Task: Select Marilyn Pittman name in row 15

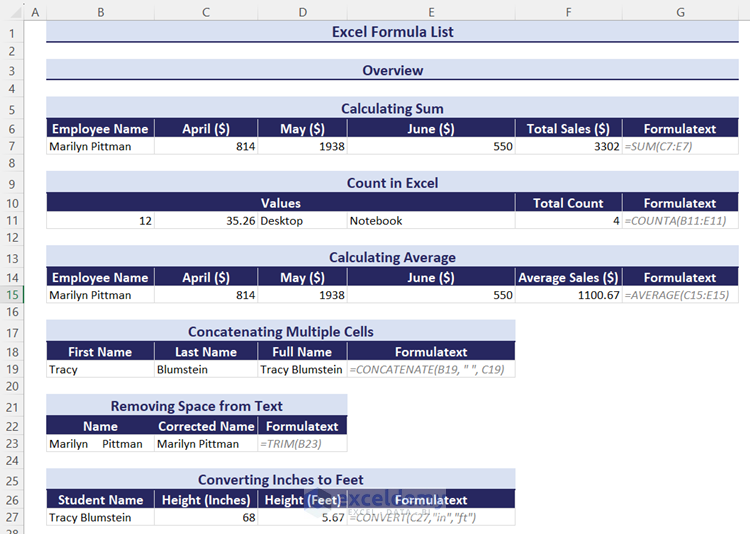Action: tap(100, 295)
